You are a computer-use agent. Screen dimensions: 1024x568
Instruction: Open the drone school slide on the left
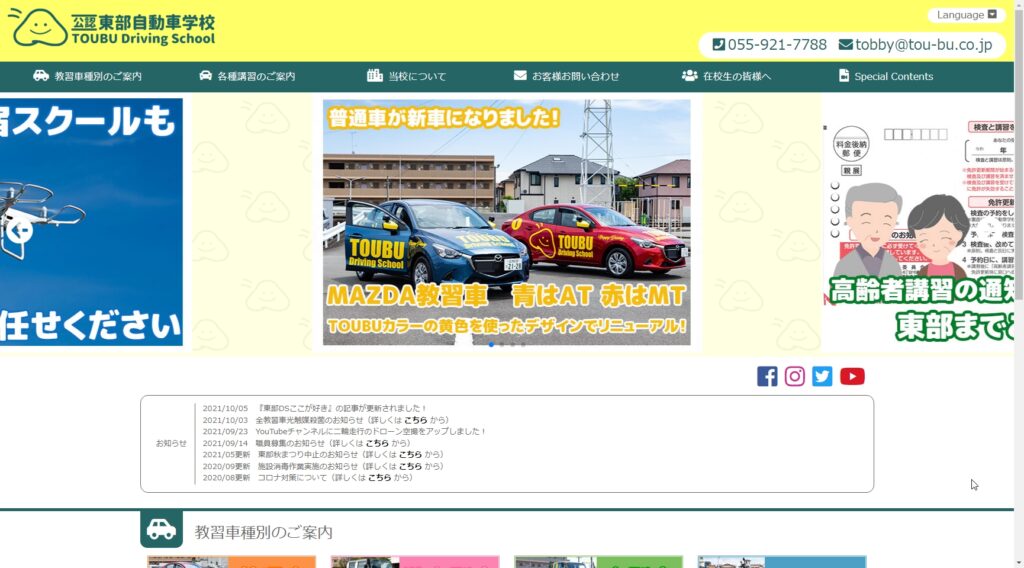click(x=91, y=222)
